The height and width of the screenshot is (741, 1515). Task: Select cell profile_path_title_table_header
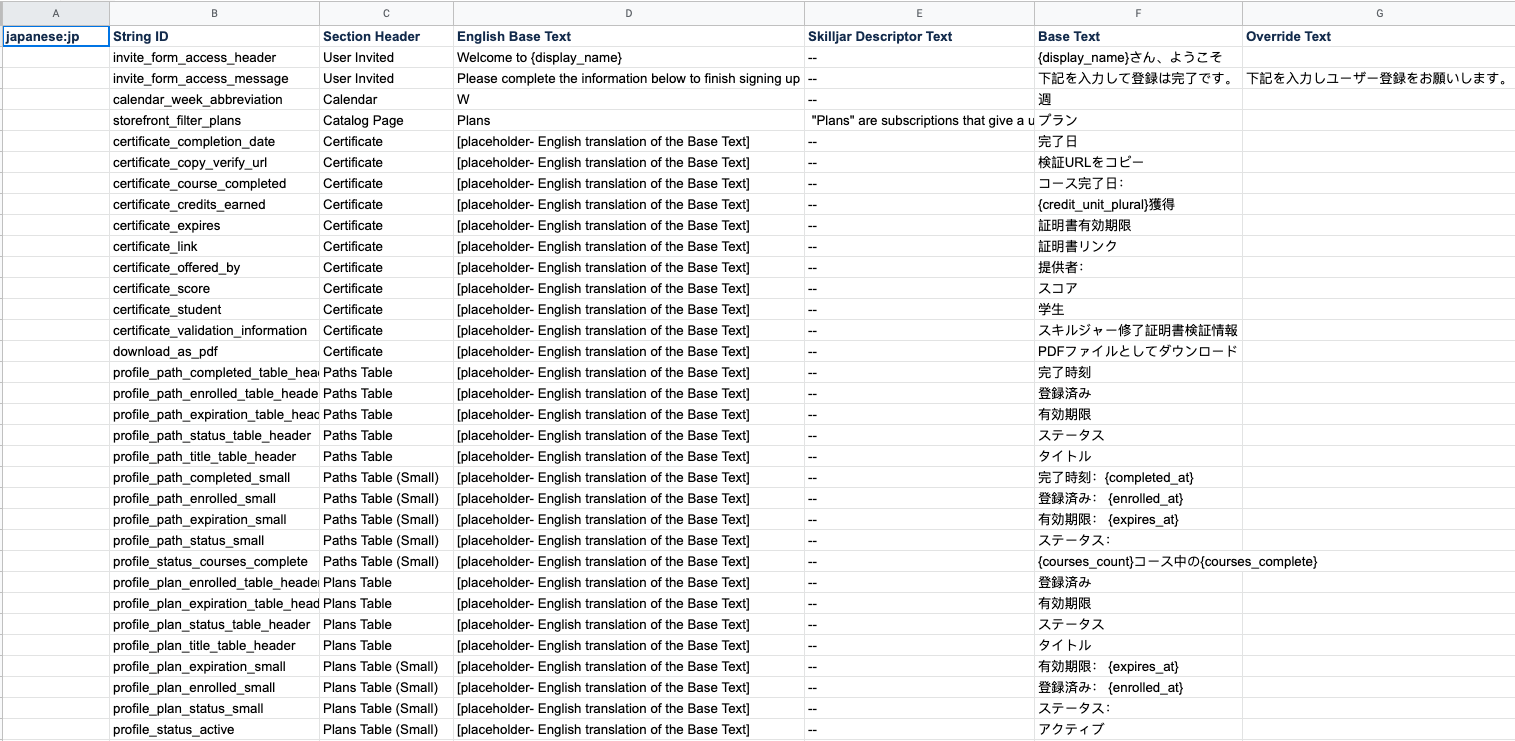[x=215, y=457]
